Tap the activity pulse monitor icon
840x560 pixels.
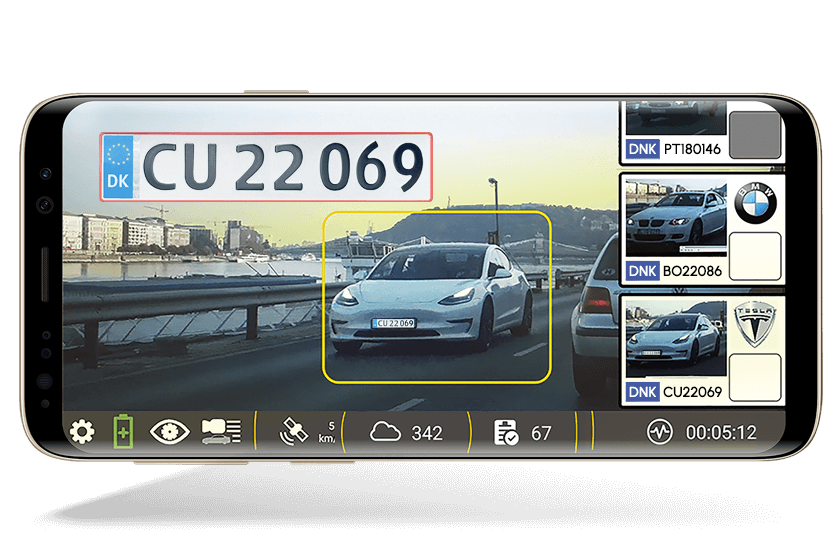click(659, 432)
